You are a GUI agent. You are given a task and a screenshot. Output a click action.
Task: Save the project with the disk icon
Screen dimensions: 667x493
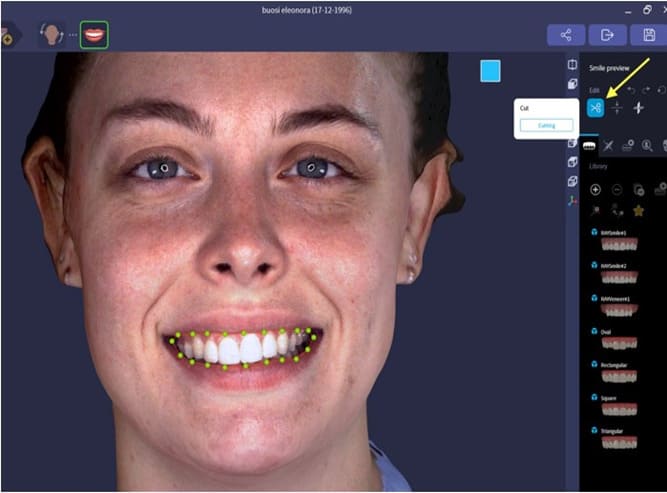point(647,34)
